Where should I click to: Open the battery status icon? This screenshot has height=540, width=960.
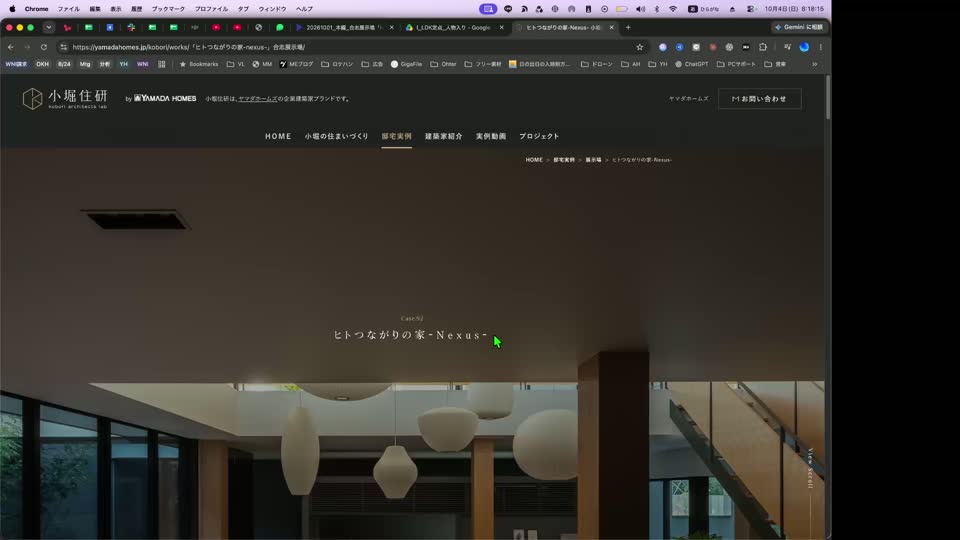click(622, 9)
